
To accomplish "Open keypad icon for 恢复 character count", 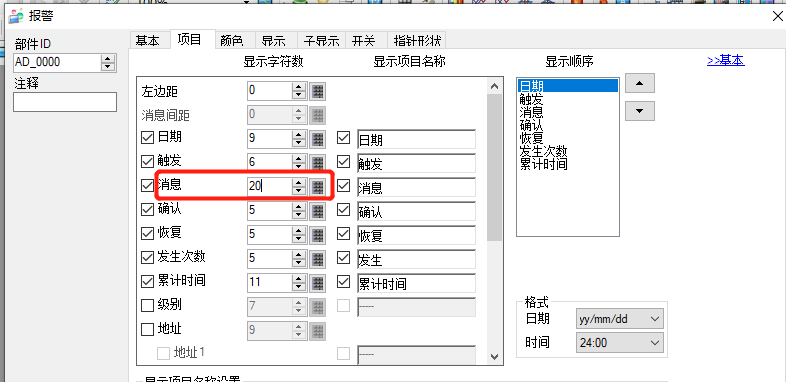I will pyautogui.click(x=317, y=234).
